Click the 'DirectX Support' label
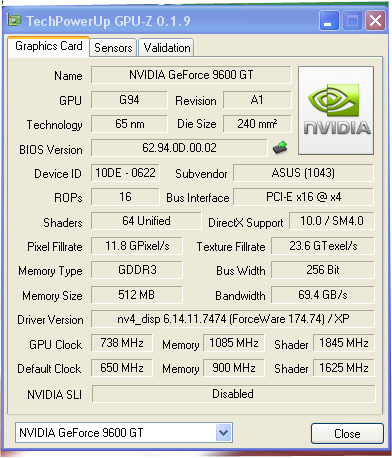The height and width of the screenshot is (458, 392). coord(246,223)
